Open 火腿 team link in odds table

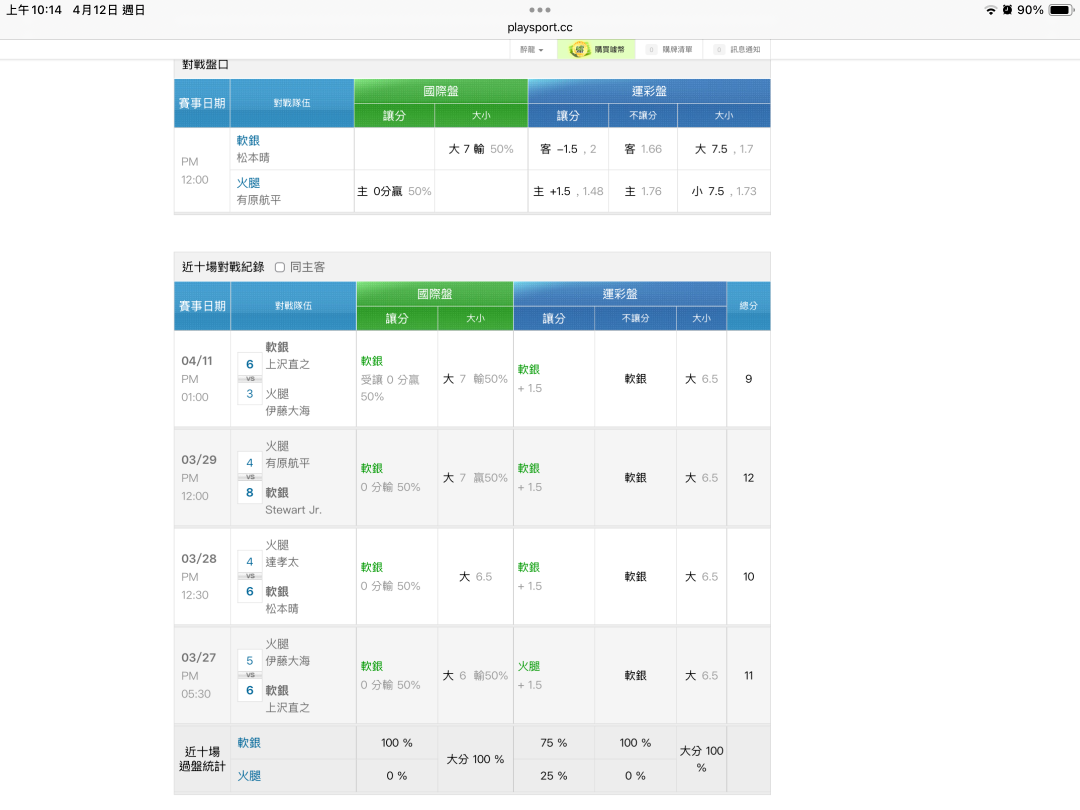[x=248, y=183]
